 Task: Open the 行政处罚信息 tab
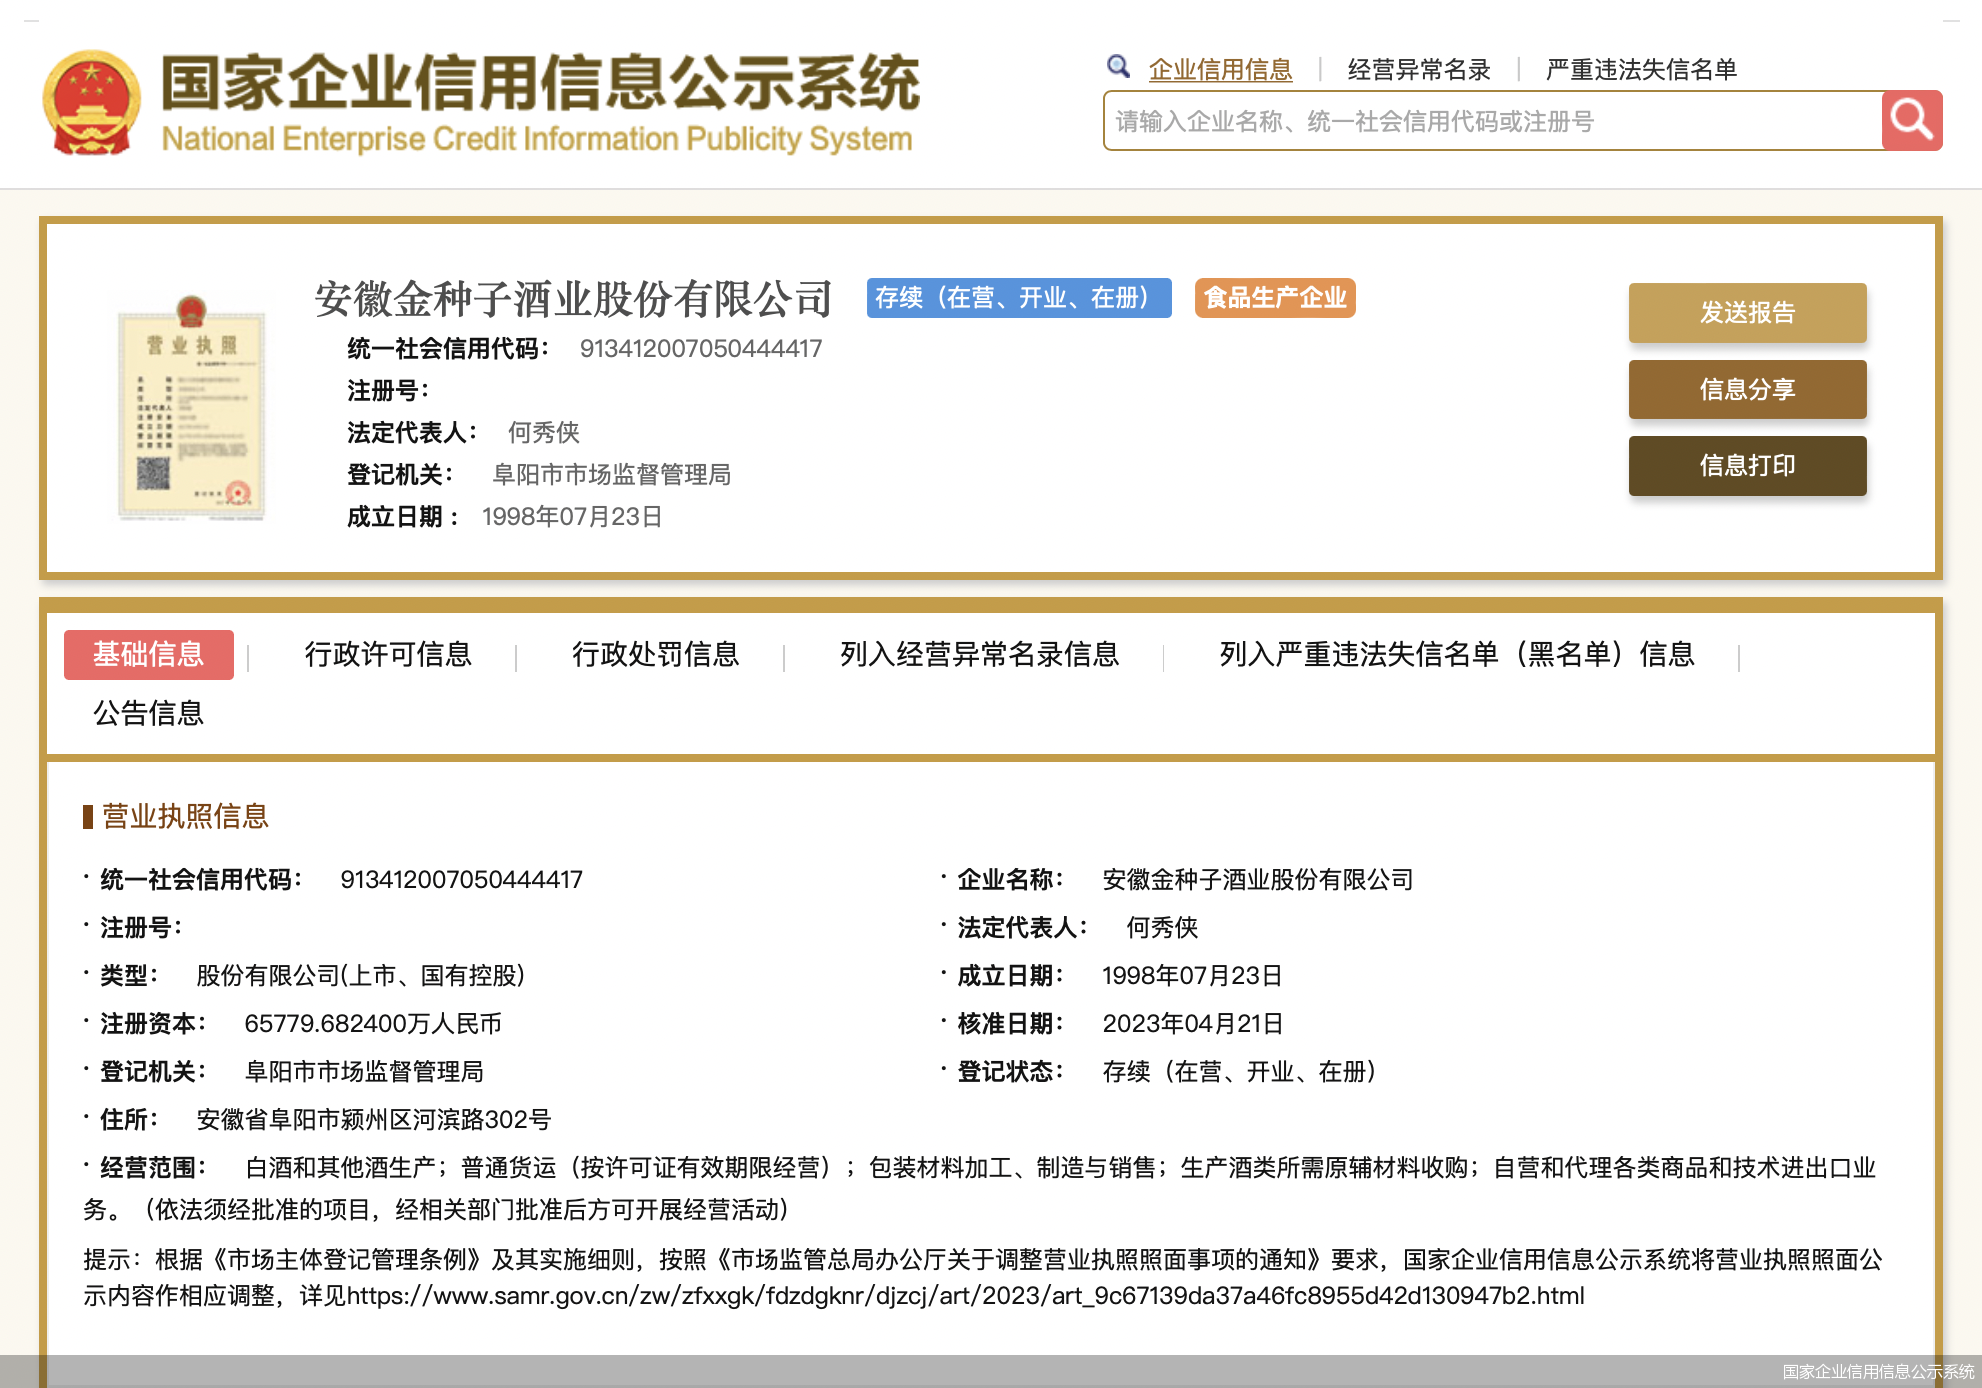click(x=655, y=655)
